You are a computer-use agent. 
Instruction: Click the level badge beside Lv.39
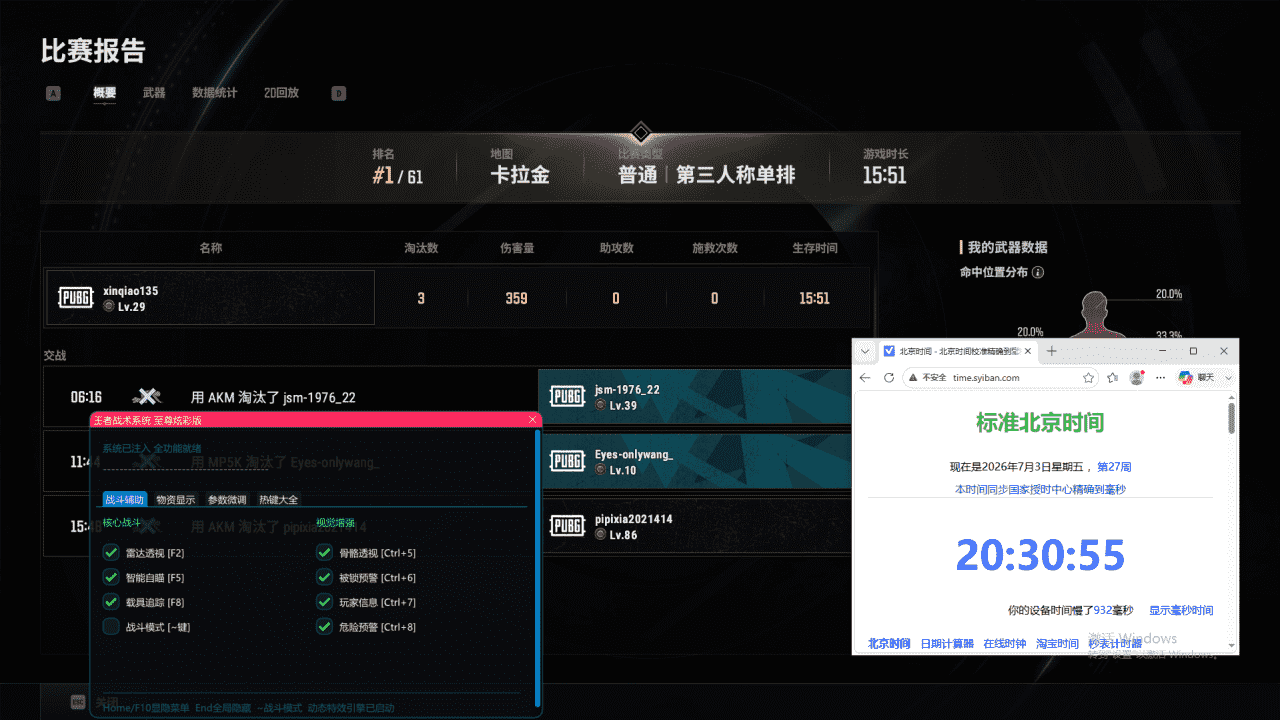pos(600,405)
